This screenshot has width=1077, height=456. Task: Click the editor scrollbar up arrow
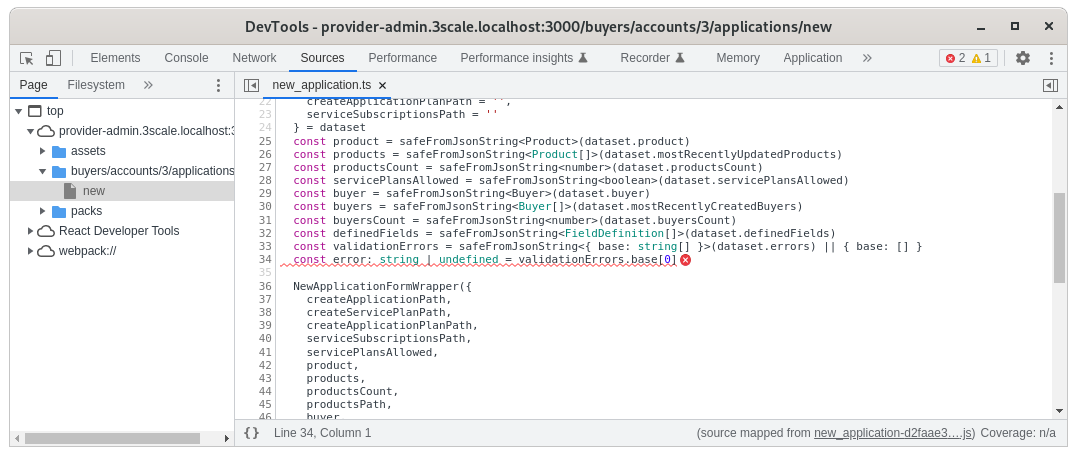pyautogui.click(x=1059, y=106)
